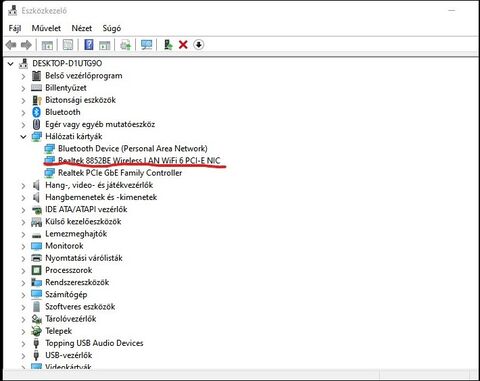This screenshot has height=381, width=480.
Task: Click the Bluetooth category icon
Action: [36, 112]
